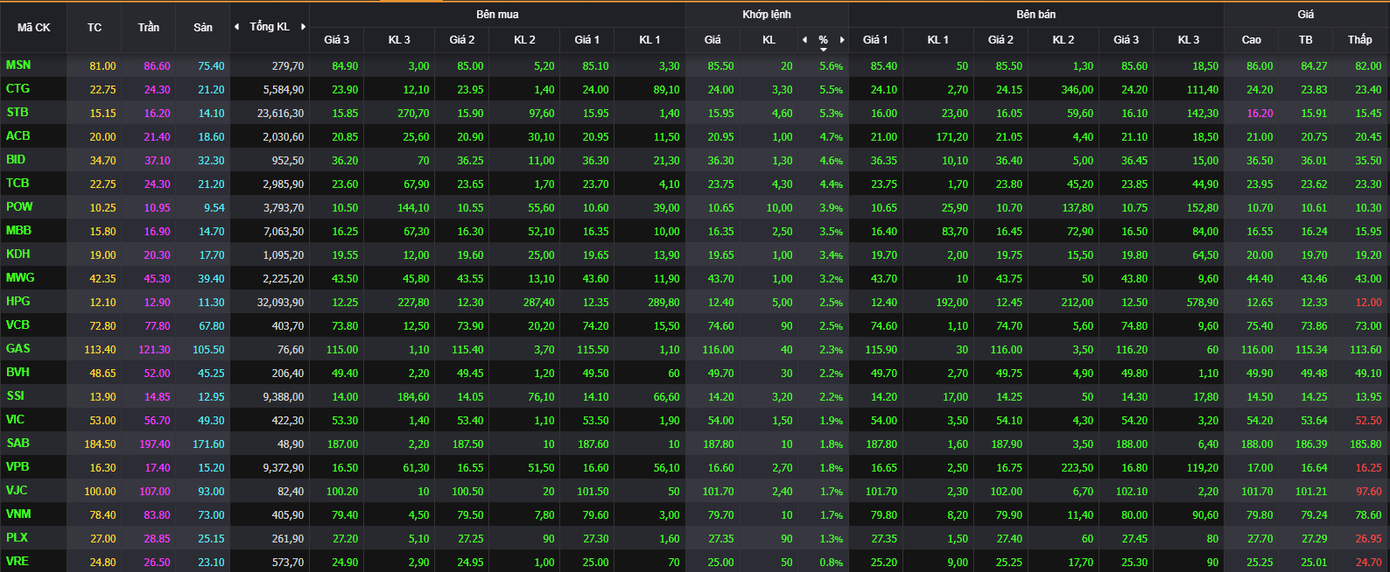Click the Trần ceiling price header
Viewport: 1390px width, 572px height.
tap(148, 27)
